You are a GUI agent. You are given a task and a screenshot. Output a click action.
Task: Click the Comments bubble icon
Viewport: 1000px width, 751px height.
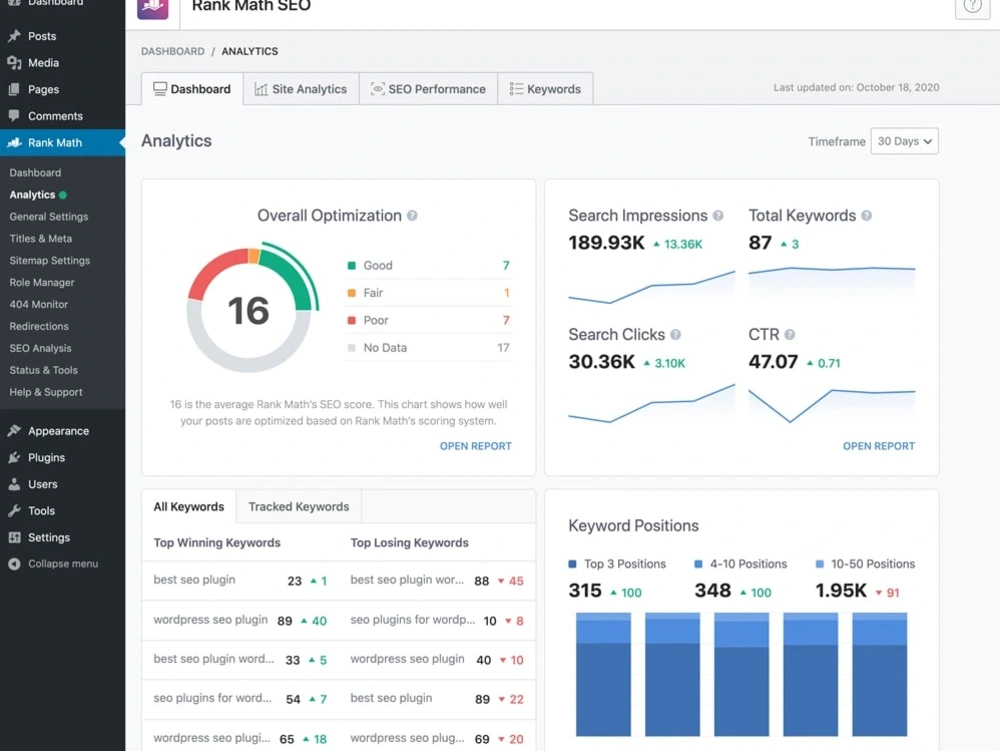[14, 116]
